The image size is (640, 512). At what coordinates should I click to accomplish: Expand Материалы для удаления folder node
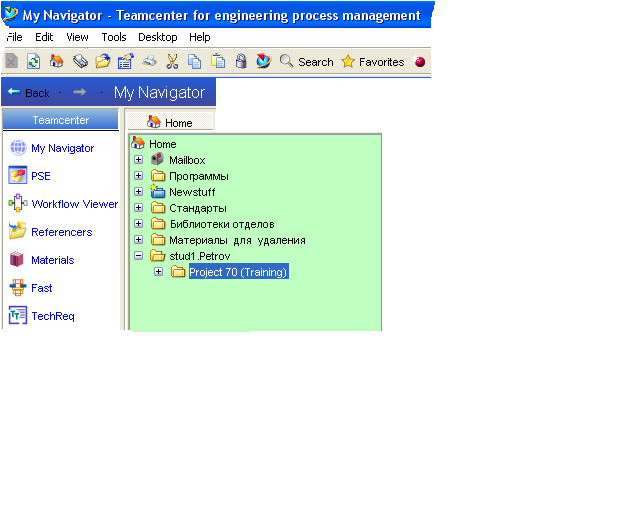pyautogui.click(x=138, y=239)
